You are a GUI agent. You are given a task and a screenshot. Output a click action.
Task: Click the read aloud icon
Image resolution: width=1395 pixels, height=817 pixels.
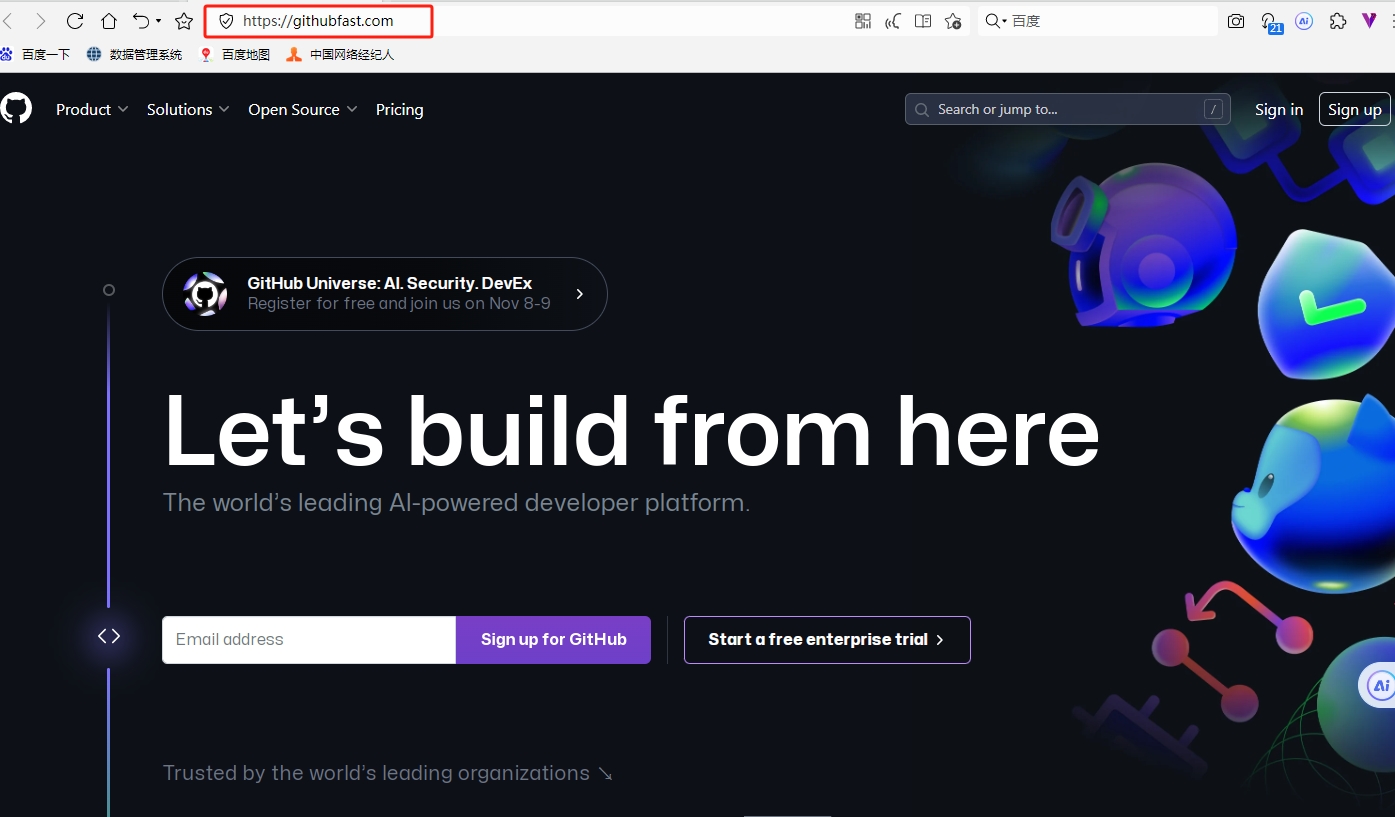tap(893, 21)
